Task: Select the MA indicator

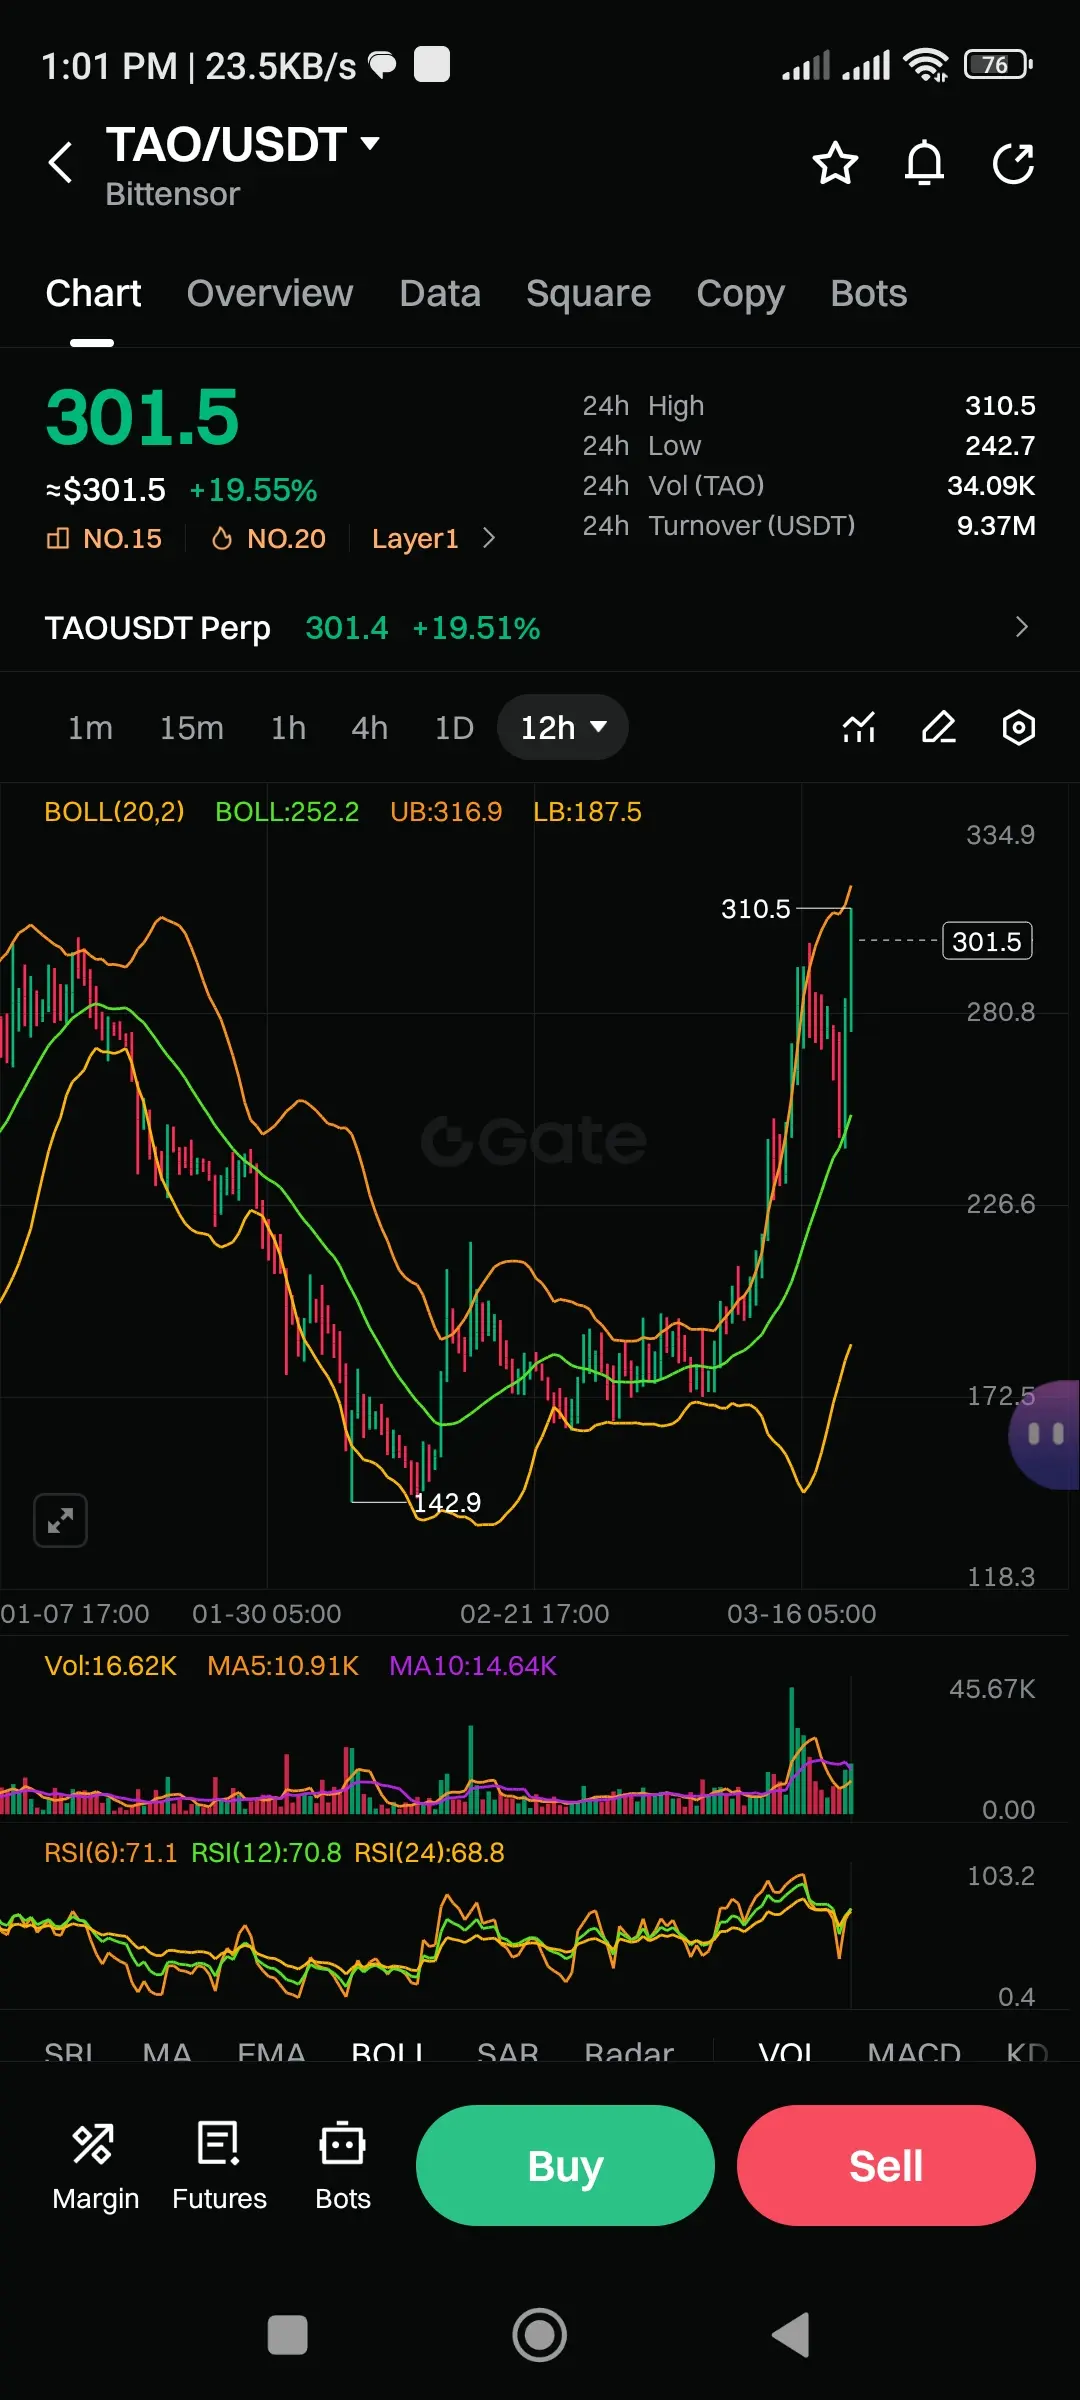Action: (167, 2052)
